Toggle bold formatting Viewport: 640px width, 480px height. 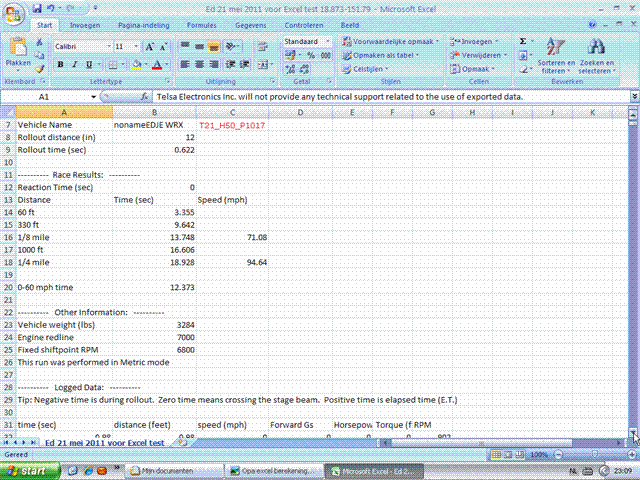click(60, 64)
